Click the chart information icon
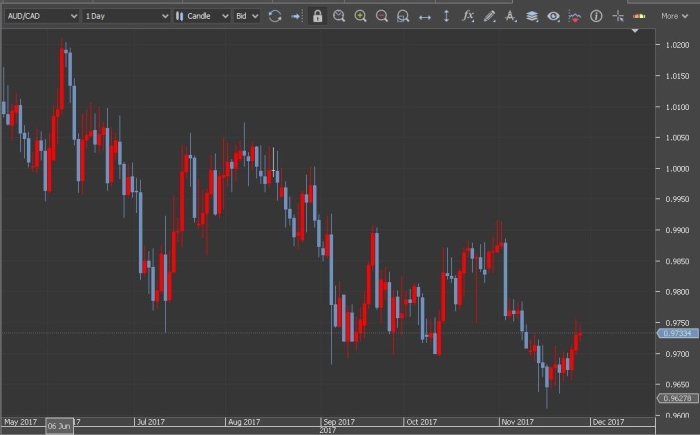Viewport: 700px width, 435px height. pyautogui.click(x=596, y=17)
